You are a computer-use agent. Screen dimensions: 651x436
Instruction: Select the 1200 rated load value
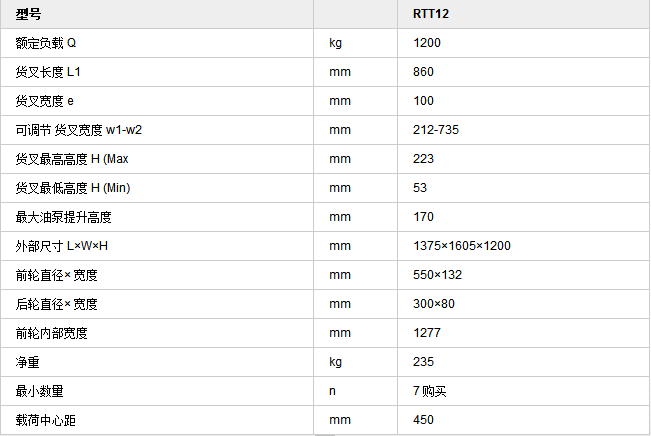427,43
